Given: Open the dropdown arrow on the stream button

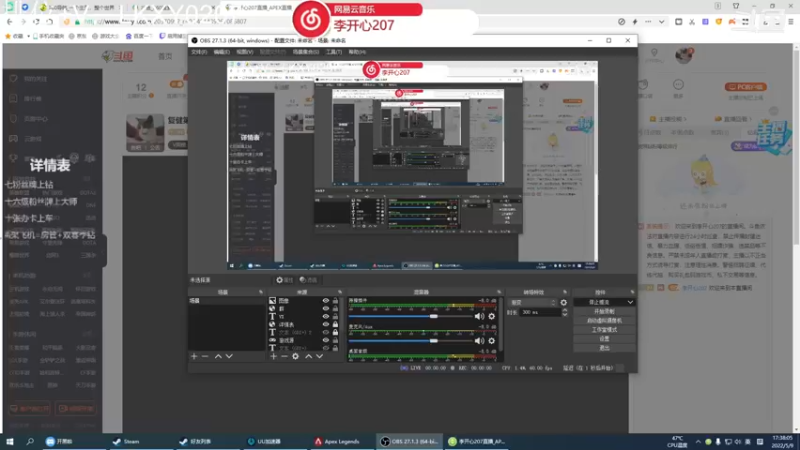Looking at the screenshot, I should coord(631,302).
